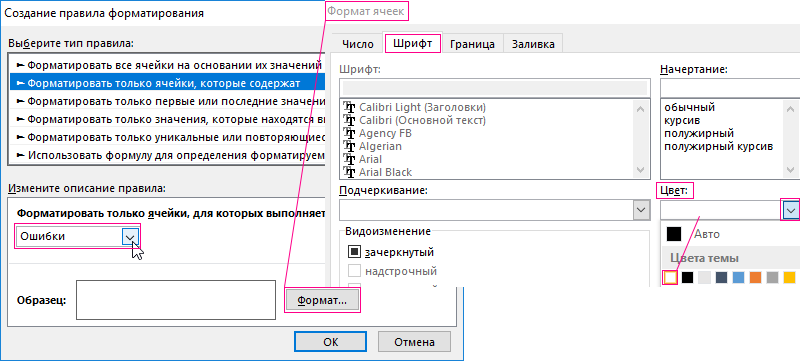Screen dimensions: 800x361
Task: Click the Отмена button
Action: tap(414, 342)
